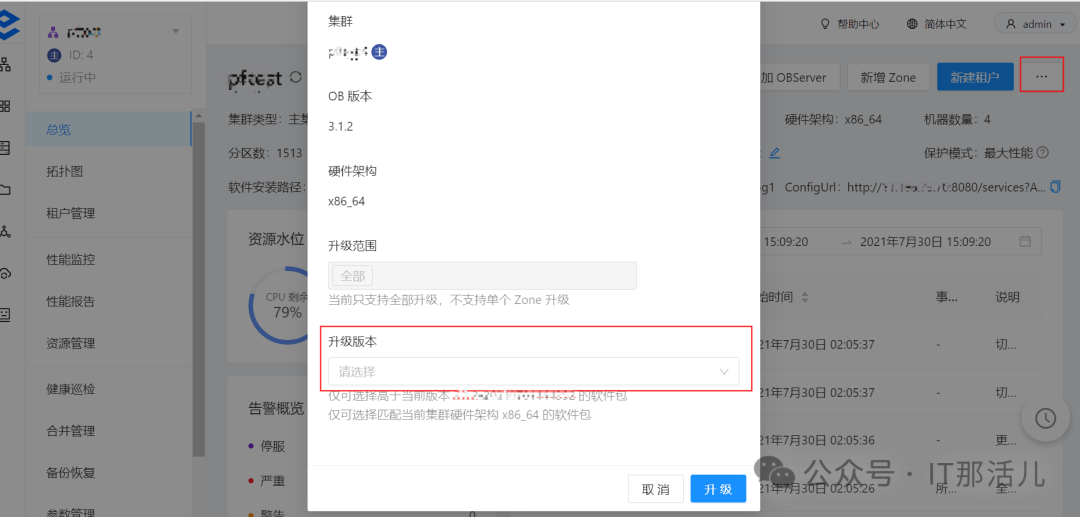1080x517 pixels.
Task: Click the 取消 button in the dialog
Action: click(x=656, y=489)
